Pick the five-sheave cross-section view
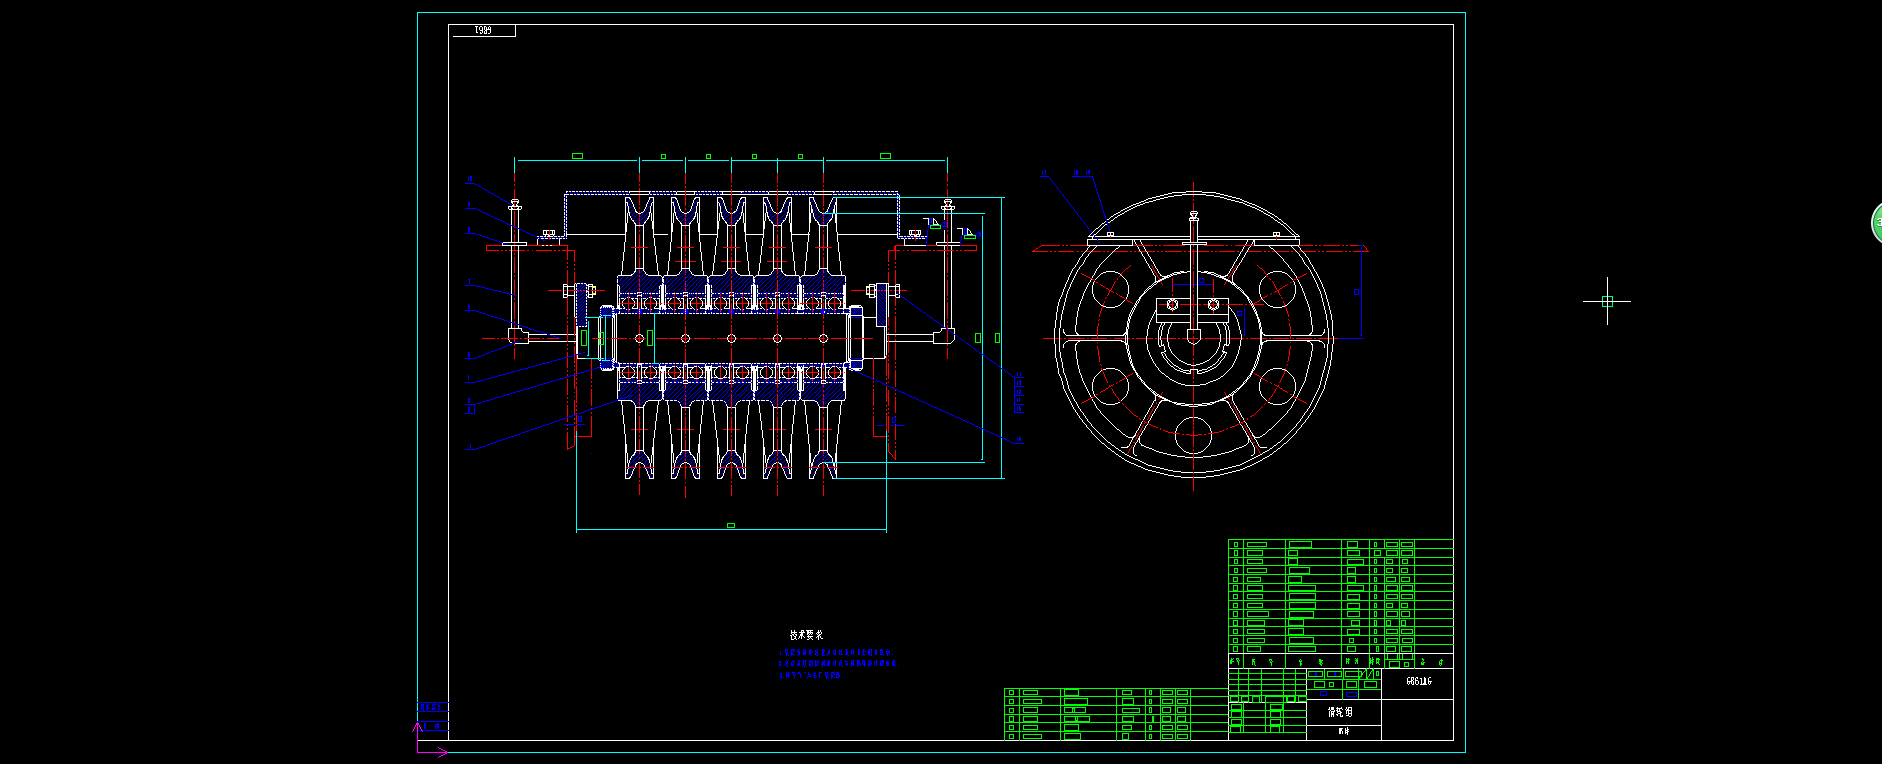Viewport: 1882px width, 764px height. (x=731, y=336)
